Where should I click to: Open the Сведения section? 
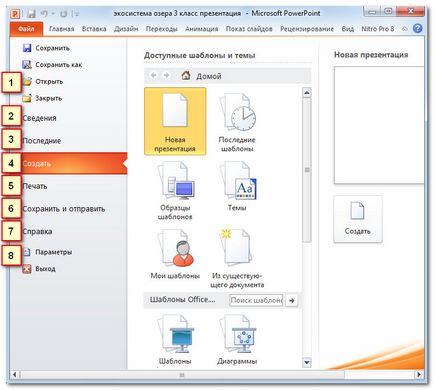[39, 118]
